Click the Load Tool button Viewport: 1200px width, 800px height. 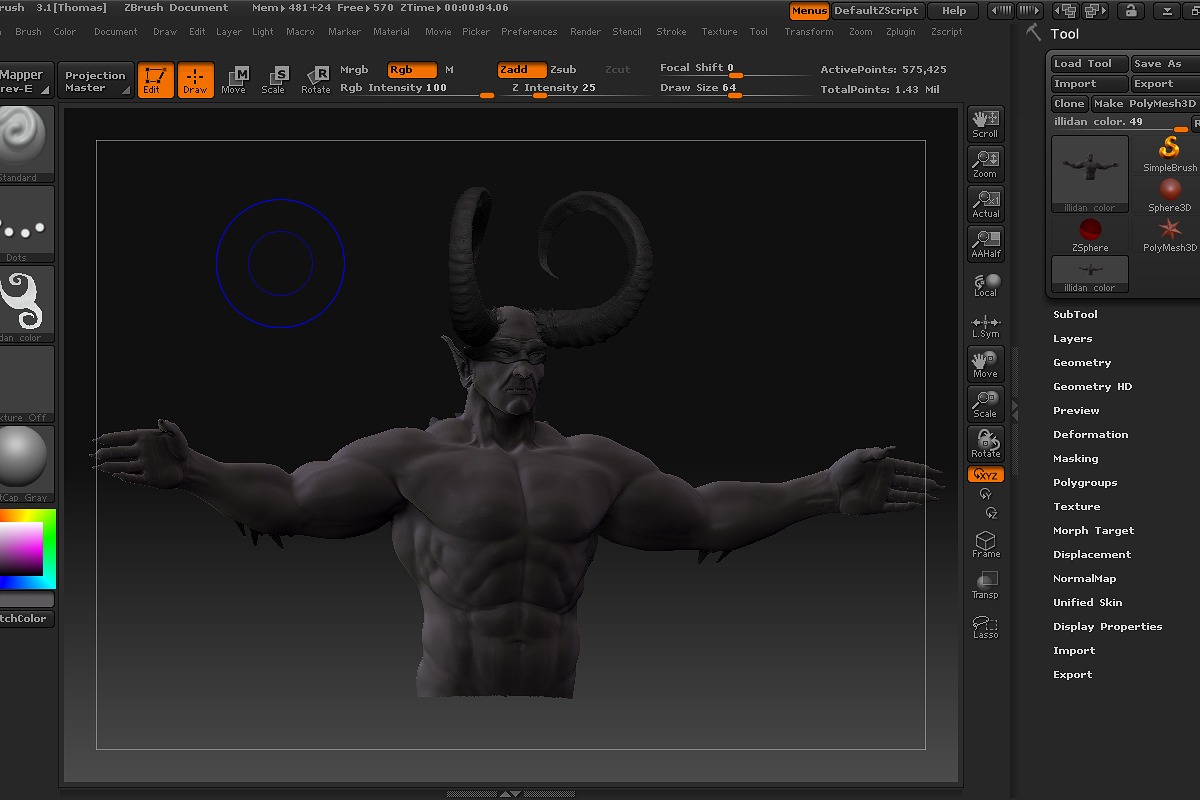pyautogui.click(x=1089, y=64)
